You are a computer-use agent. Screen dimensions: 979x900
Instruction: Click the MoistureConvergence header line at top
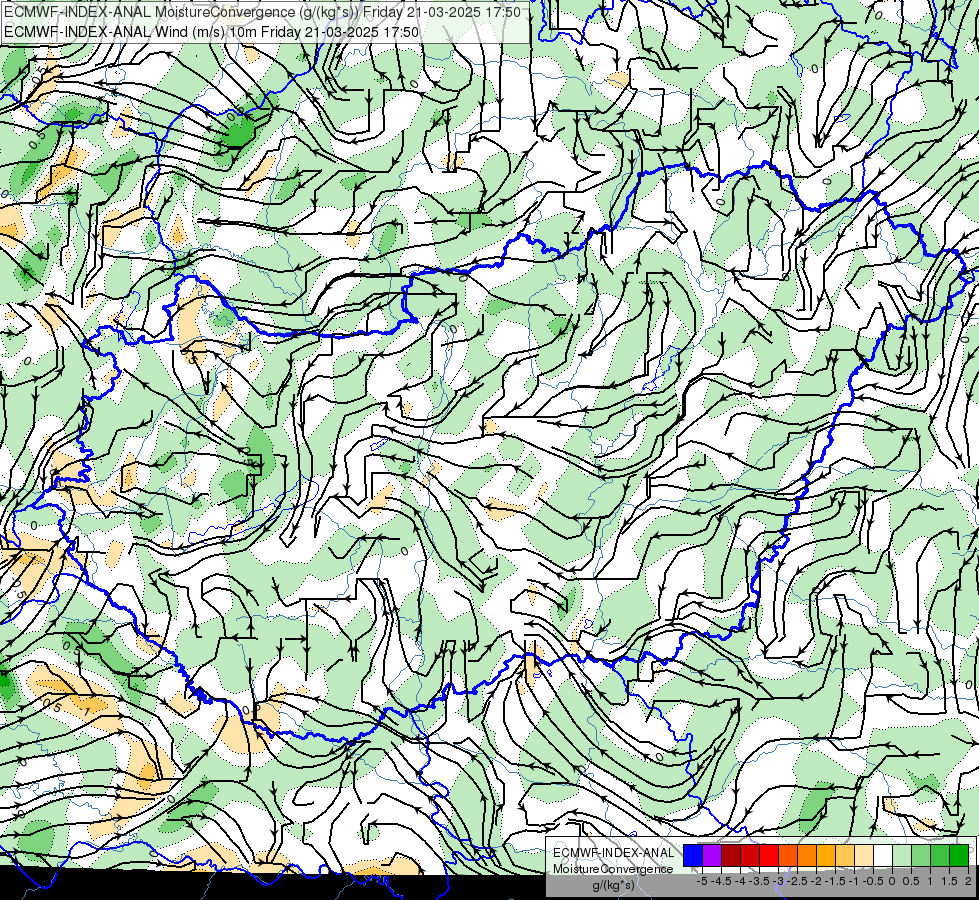coord(262,12)
